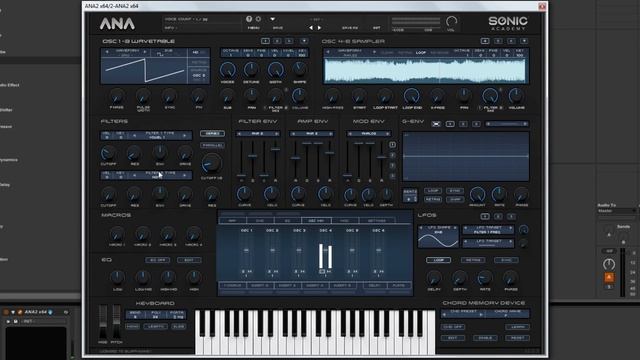640x360 pixels.
Task: Select oscillator 5 button in sampler section
Action: click(x=498, y=41)
